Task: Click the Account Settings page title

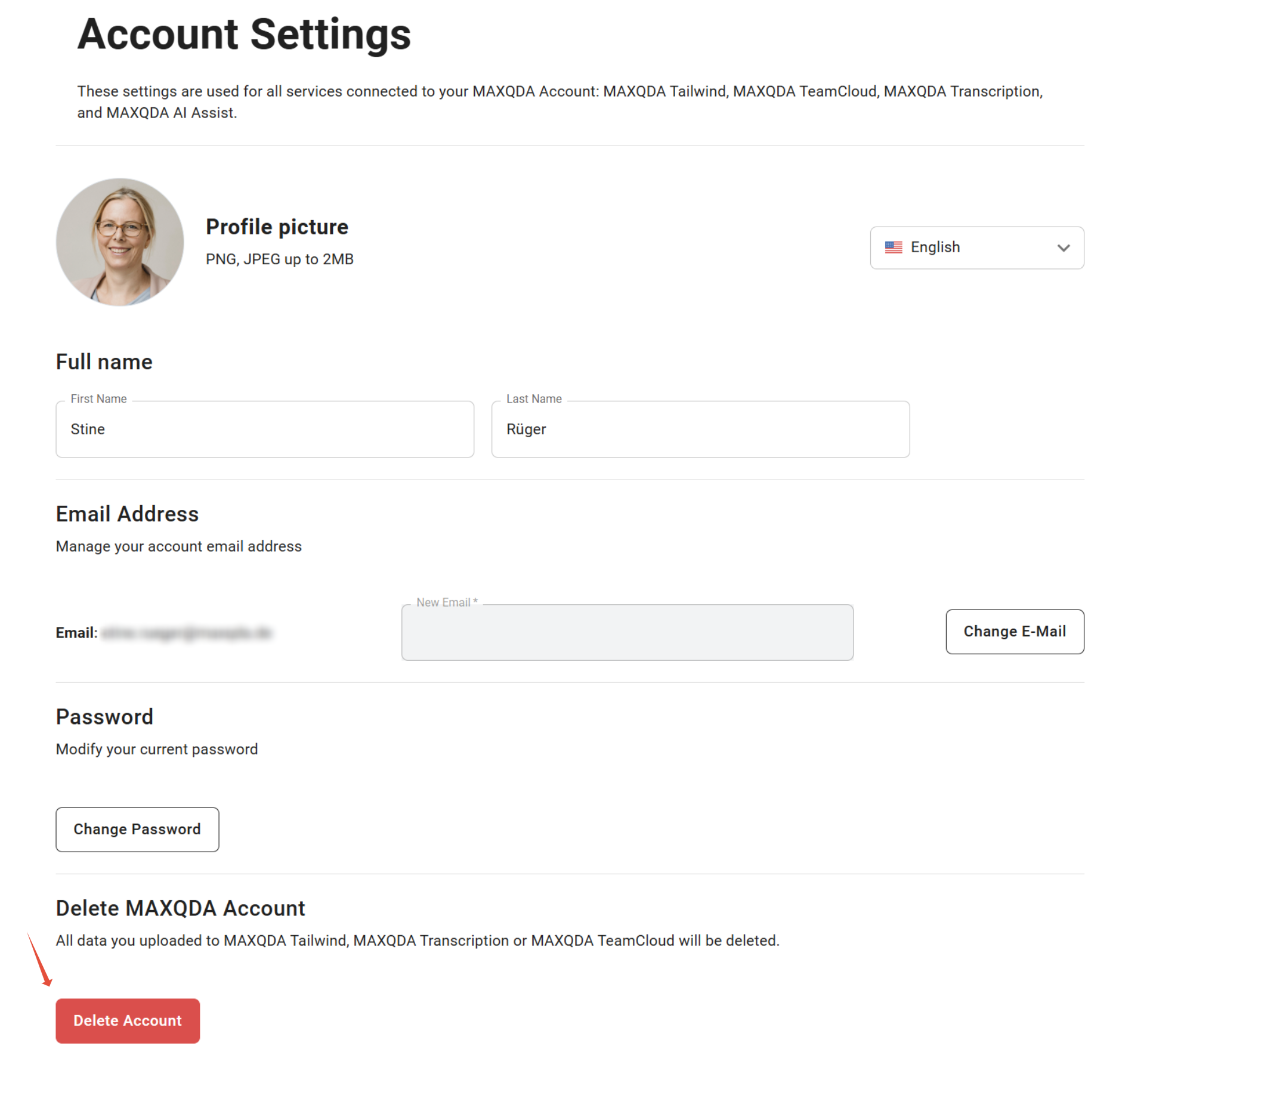Action: [244, 34]
